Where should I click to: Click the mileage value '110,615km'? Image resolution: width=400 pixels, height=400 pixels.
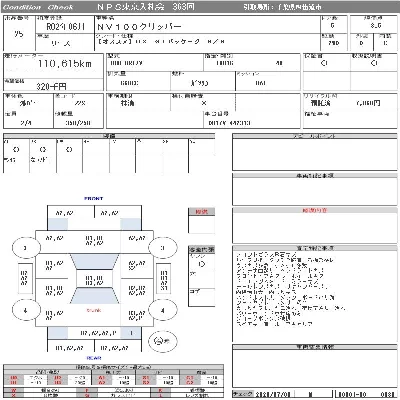click(65, 63)
